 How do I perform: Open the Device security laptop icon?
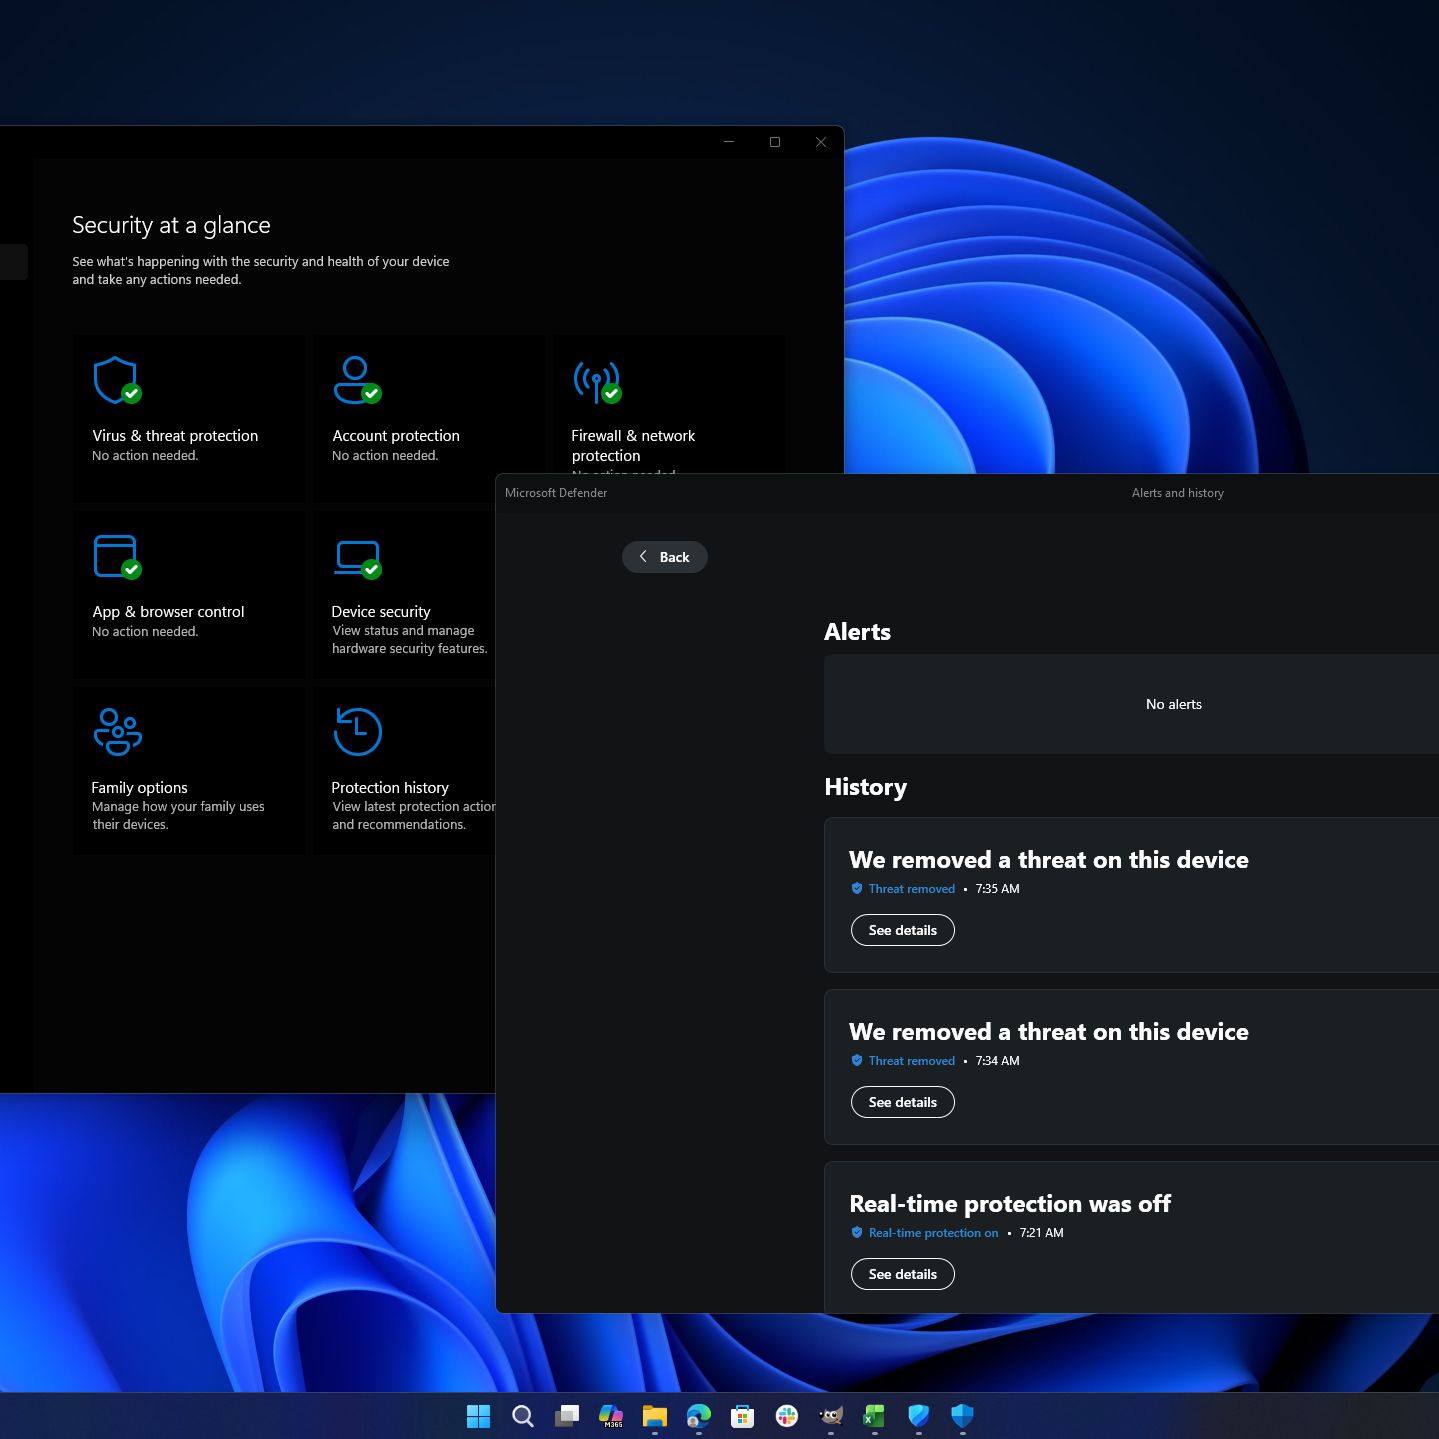click(x=357, y=559)
